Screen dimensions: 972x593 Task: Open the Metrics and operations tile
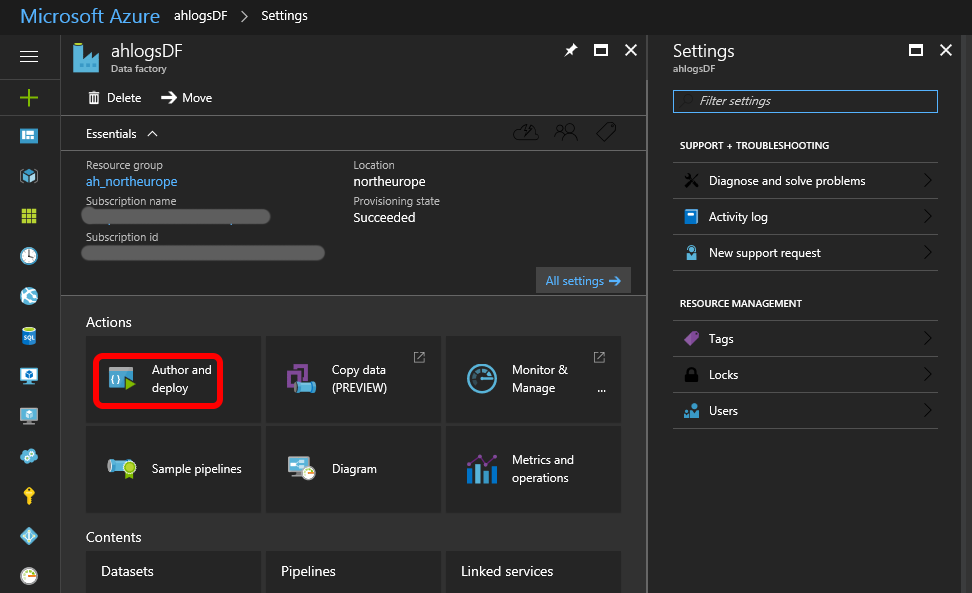[533, 469]
